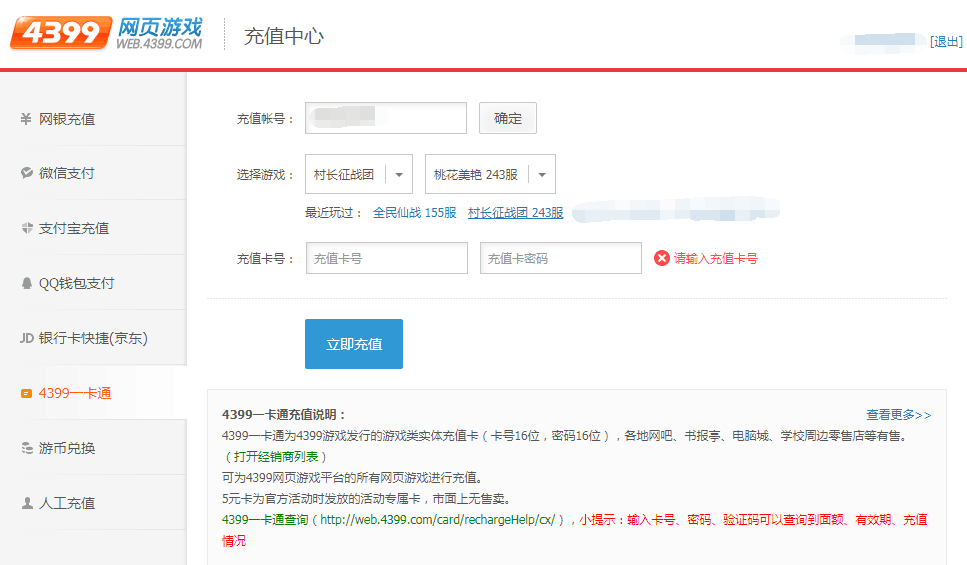Click the 请输入充值卡号 error message

tap(715, 258)
